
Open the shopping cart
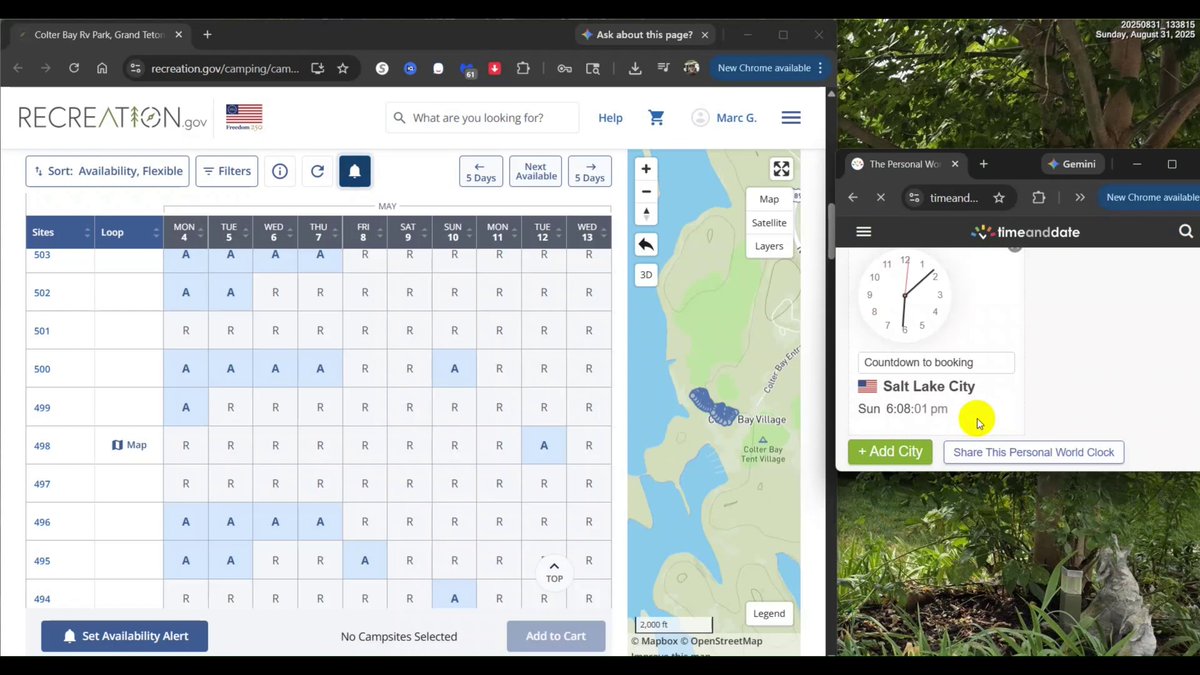click(656, 117)
